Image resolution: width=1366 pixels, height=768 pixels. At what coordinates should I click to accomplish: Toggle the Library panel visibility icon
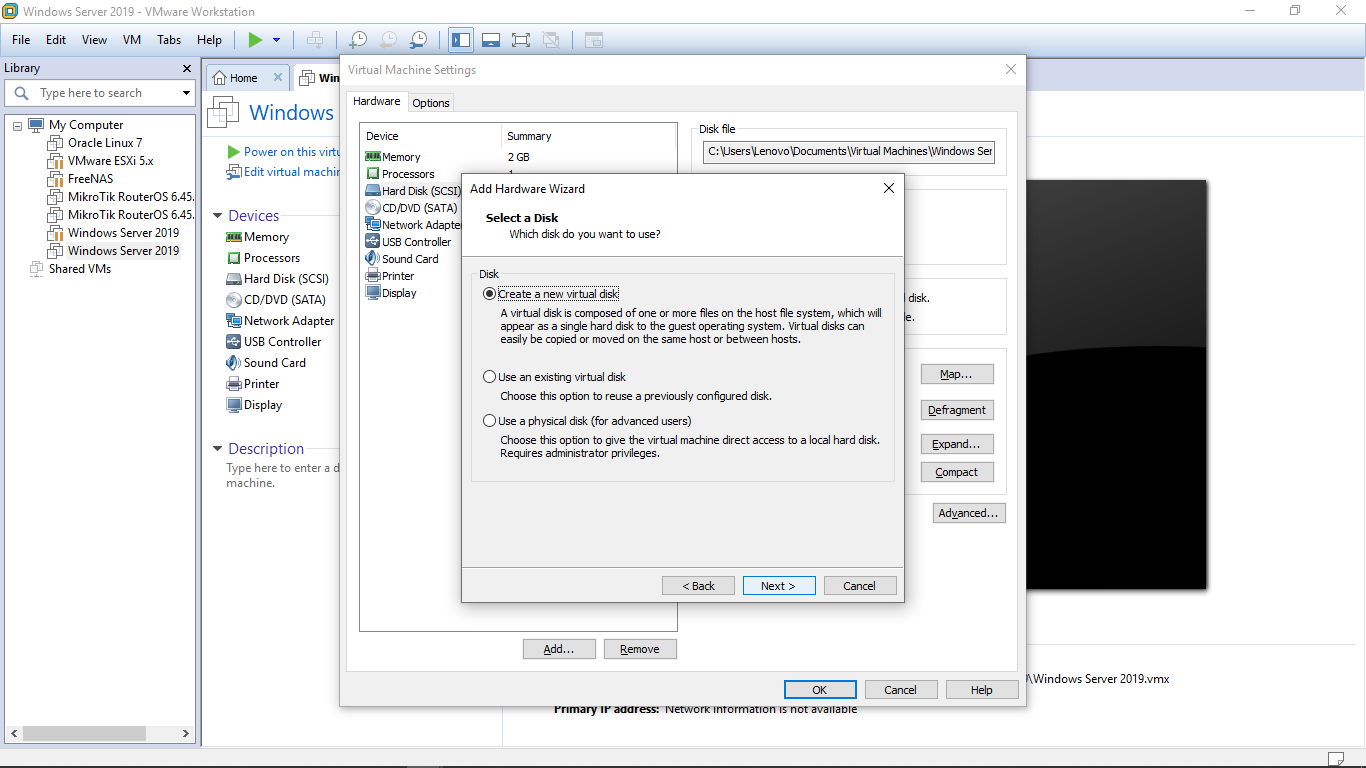click(x=461, y=40)
